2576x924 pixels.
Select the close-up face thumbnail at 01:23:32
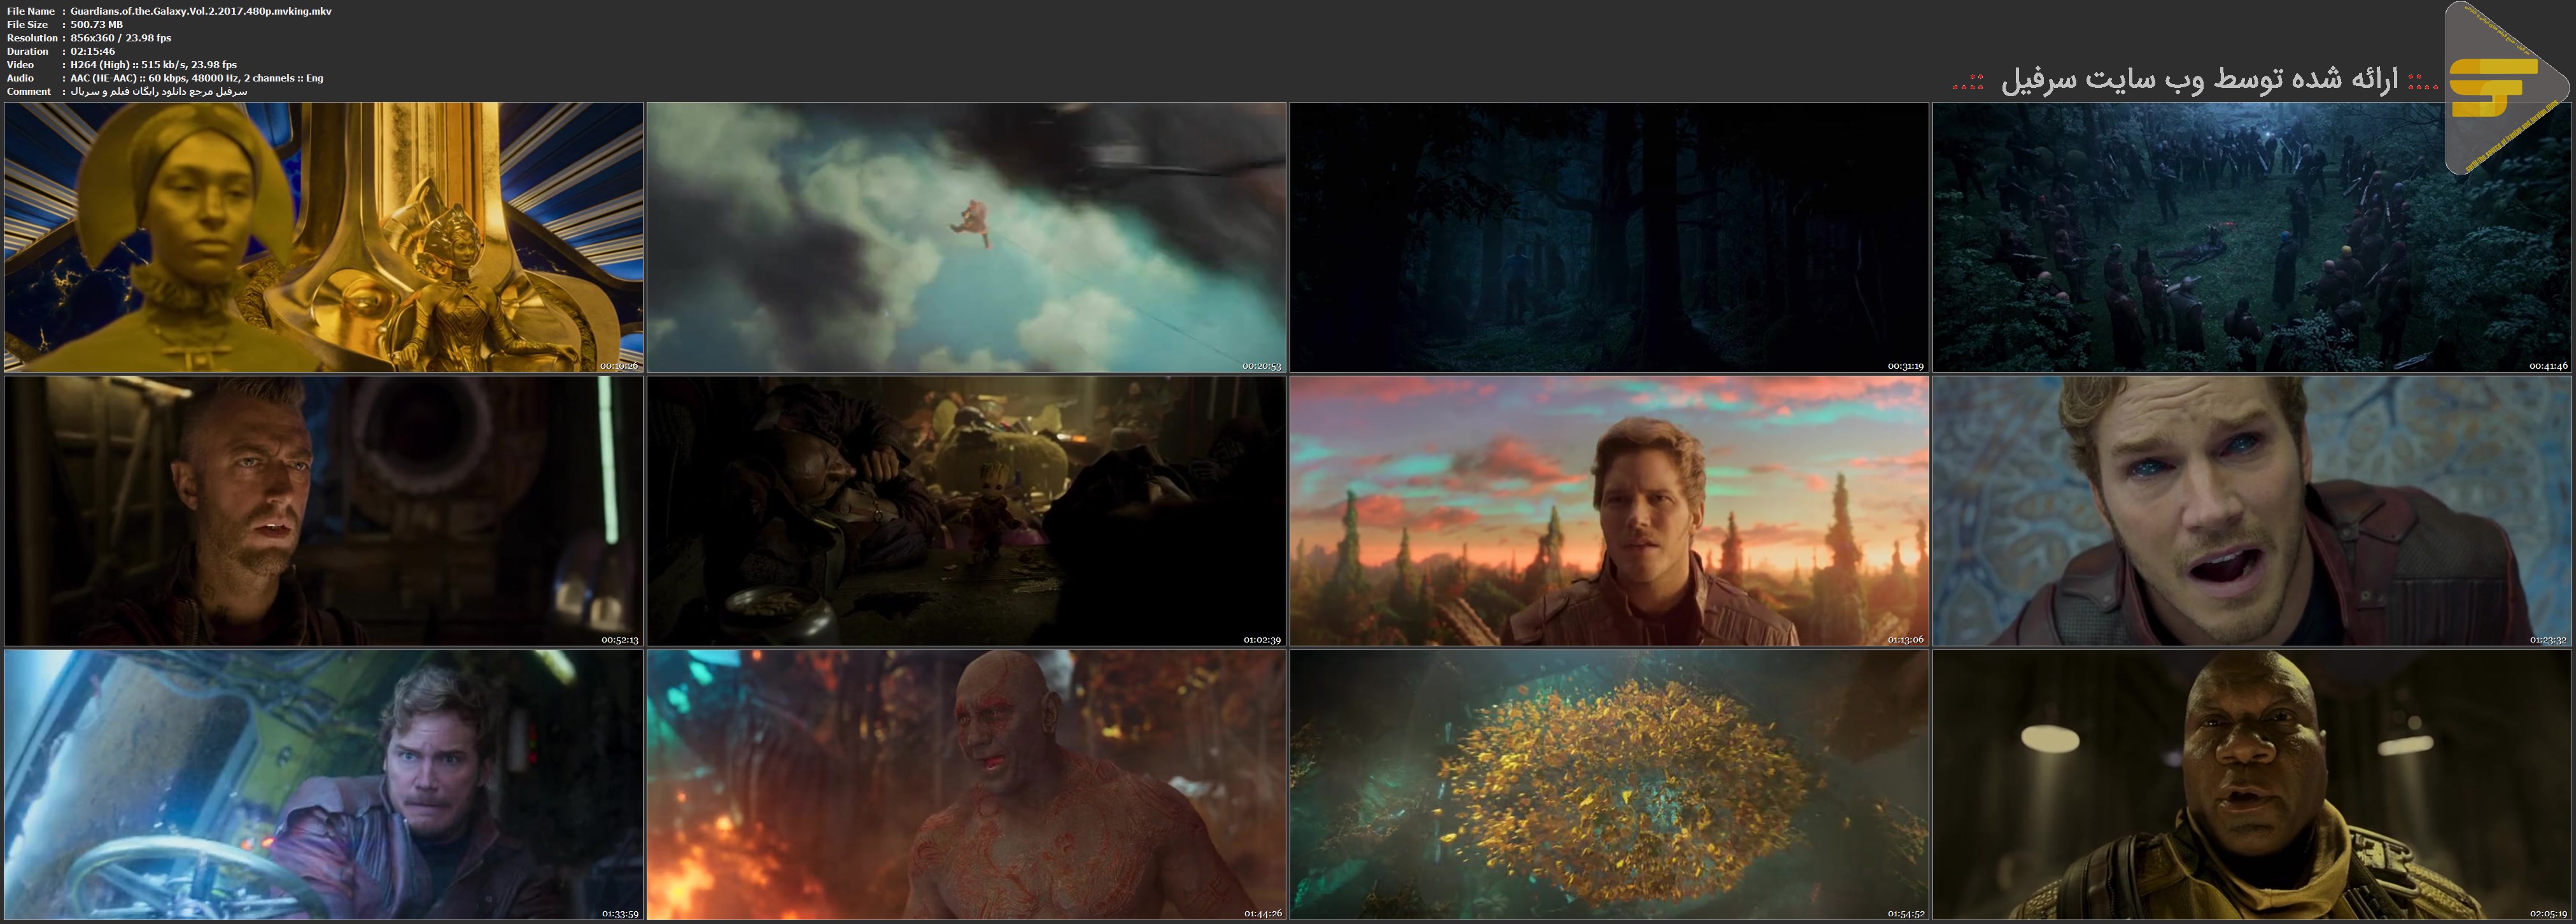[2252, 511]
